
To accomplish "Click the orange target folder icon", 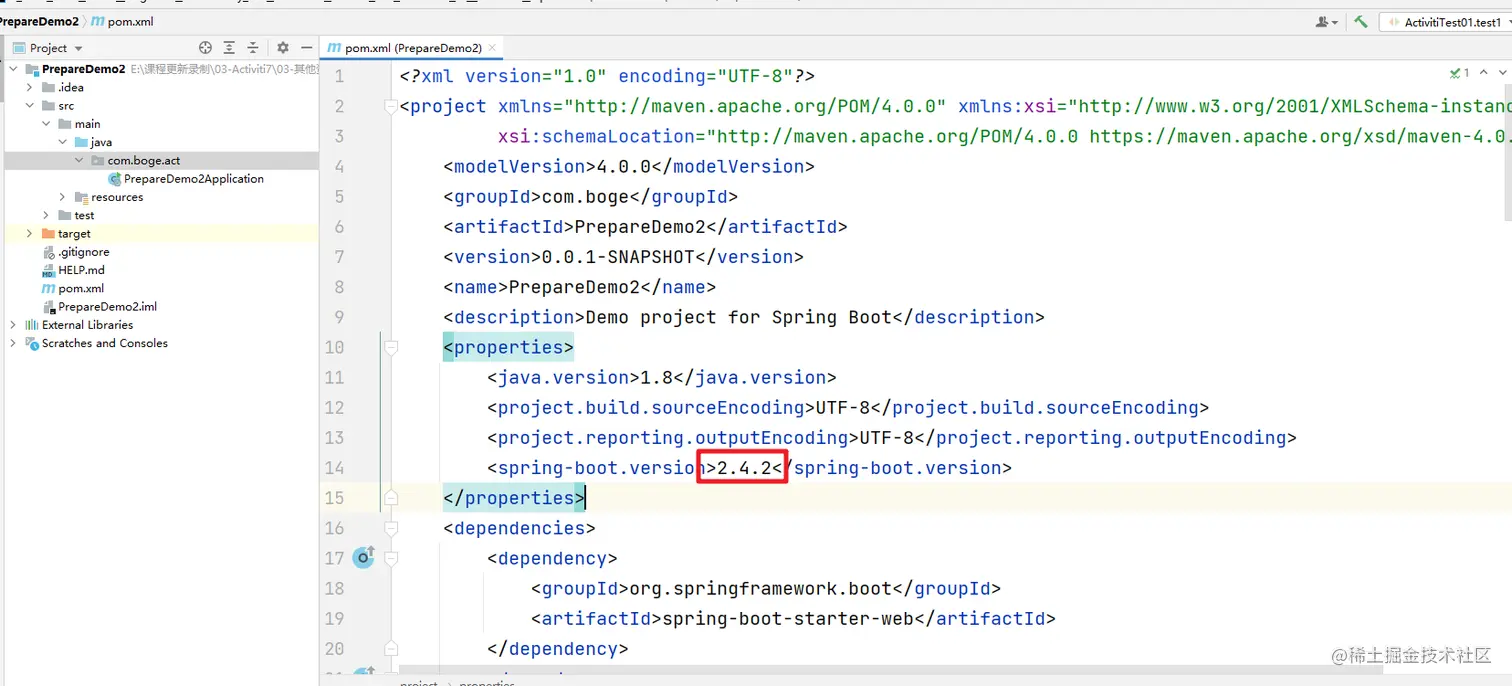I will pos(49,233).
